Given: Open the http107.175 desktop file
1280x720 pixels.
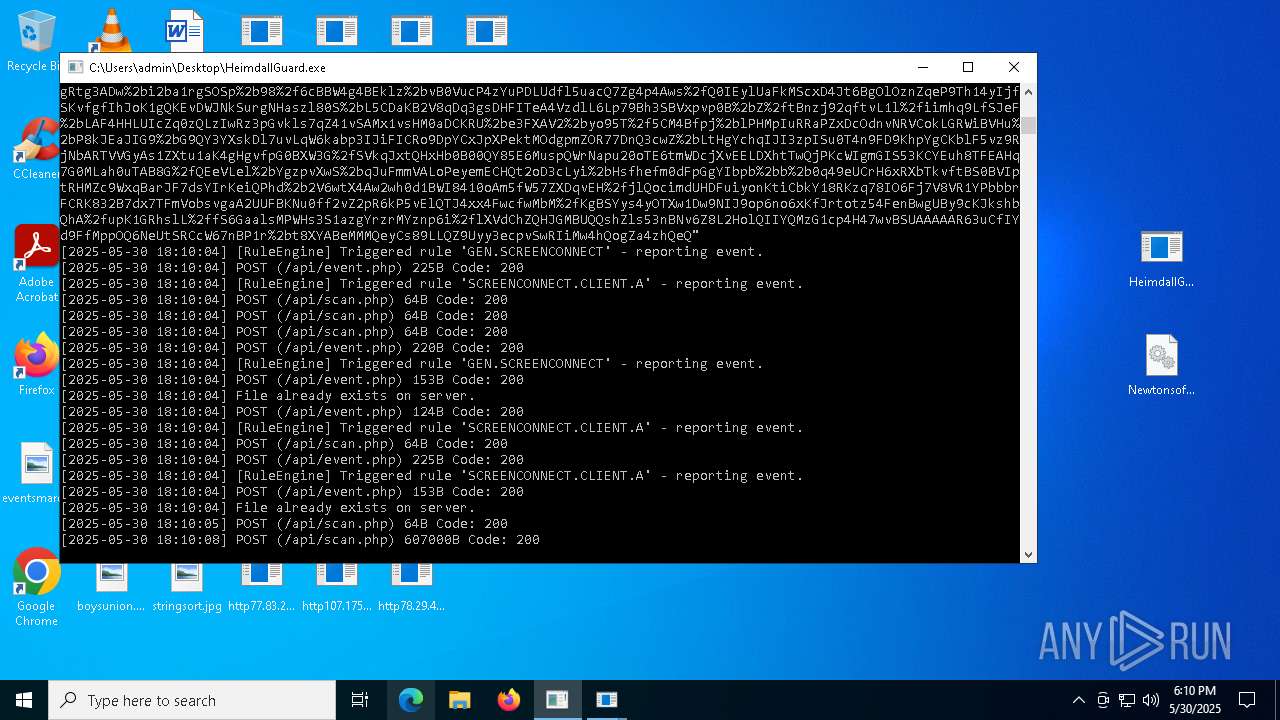Looking at the screenshot, I should click(336, 588).
